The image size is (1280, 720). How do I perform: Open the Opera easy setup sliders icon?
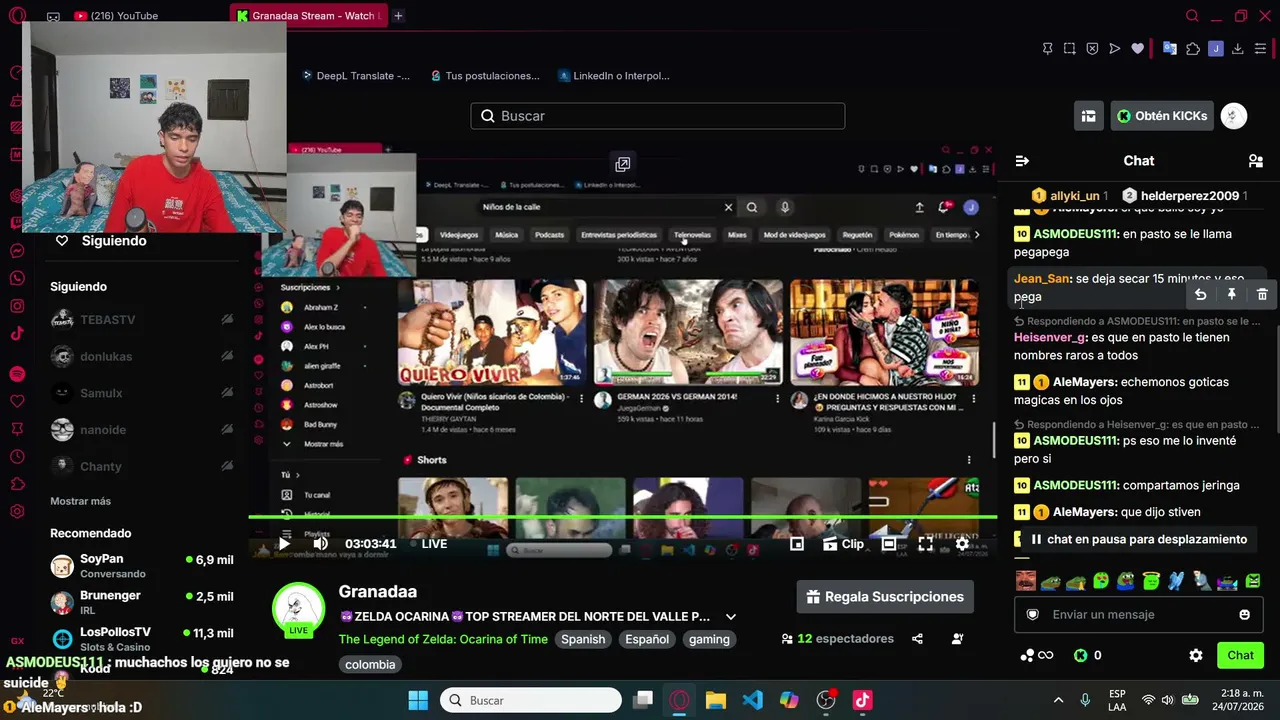coord(1261,48)
